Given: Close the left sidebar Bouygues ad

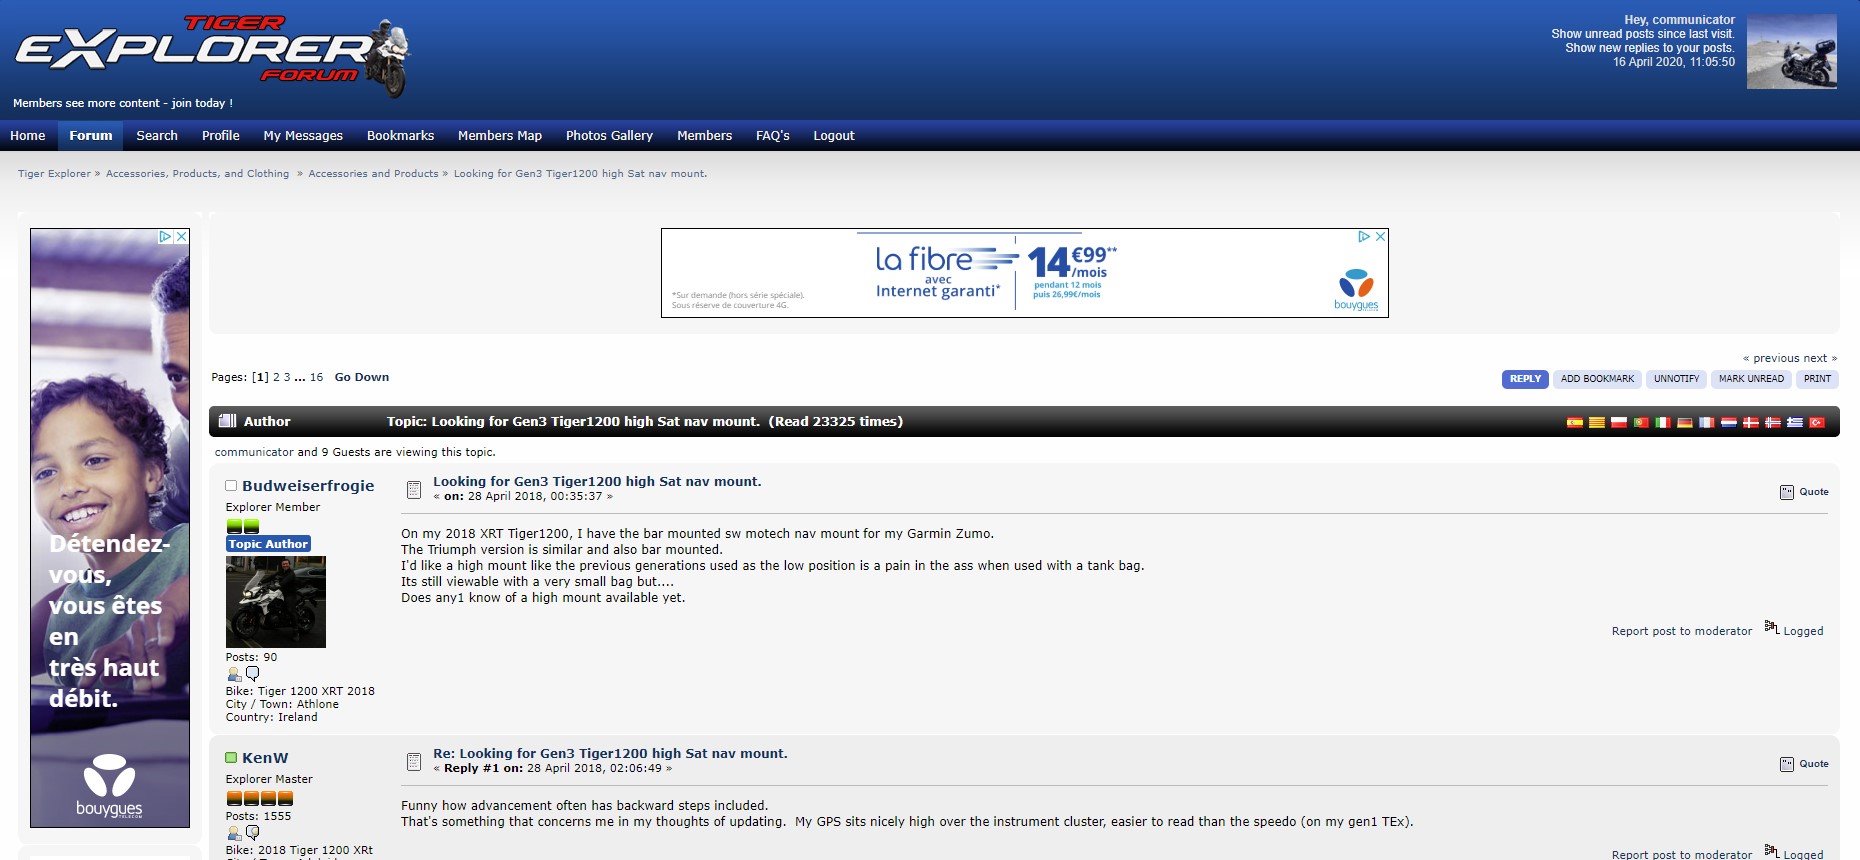Looking at the screenshot, I should pyautogui.click(x=182, y=237).
